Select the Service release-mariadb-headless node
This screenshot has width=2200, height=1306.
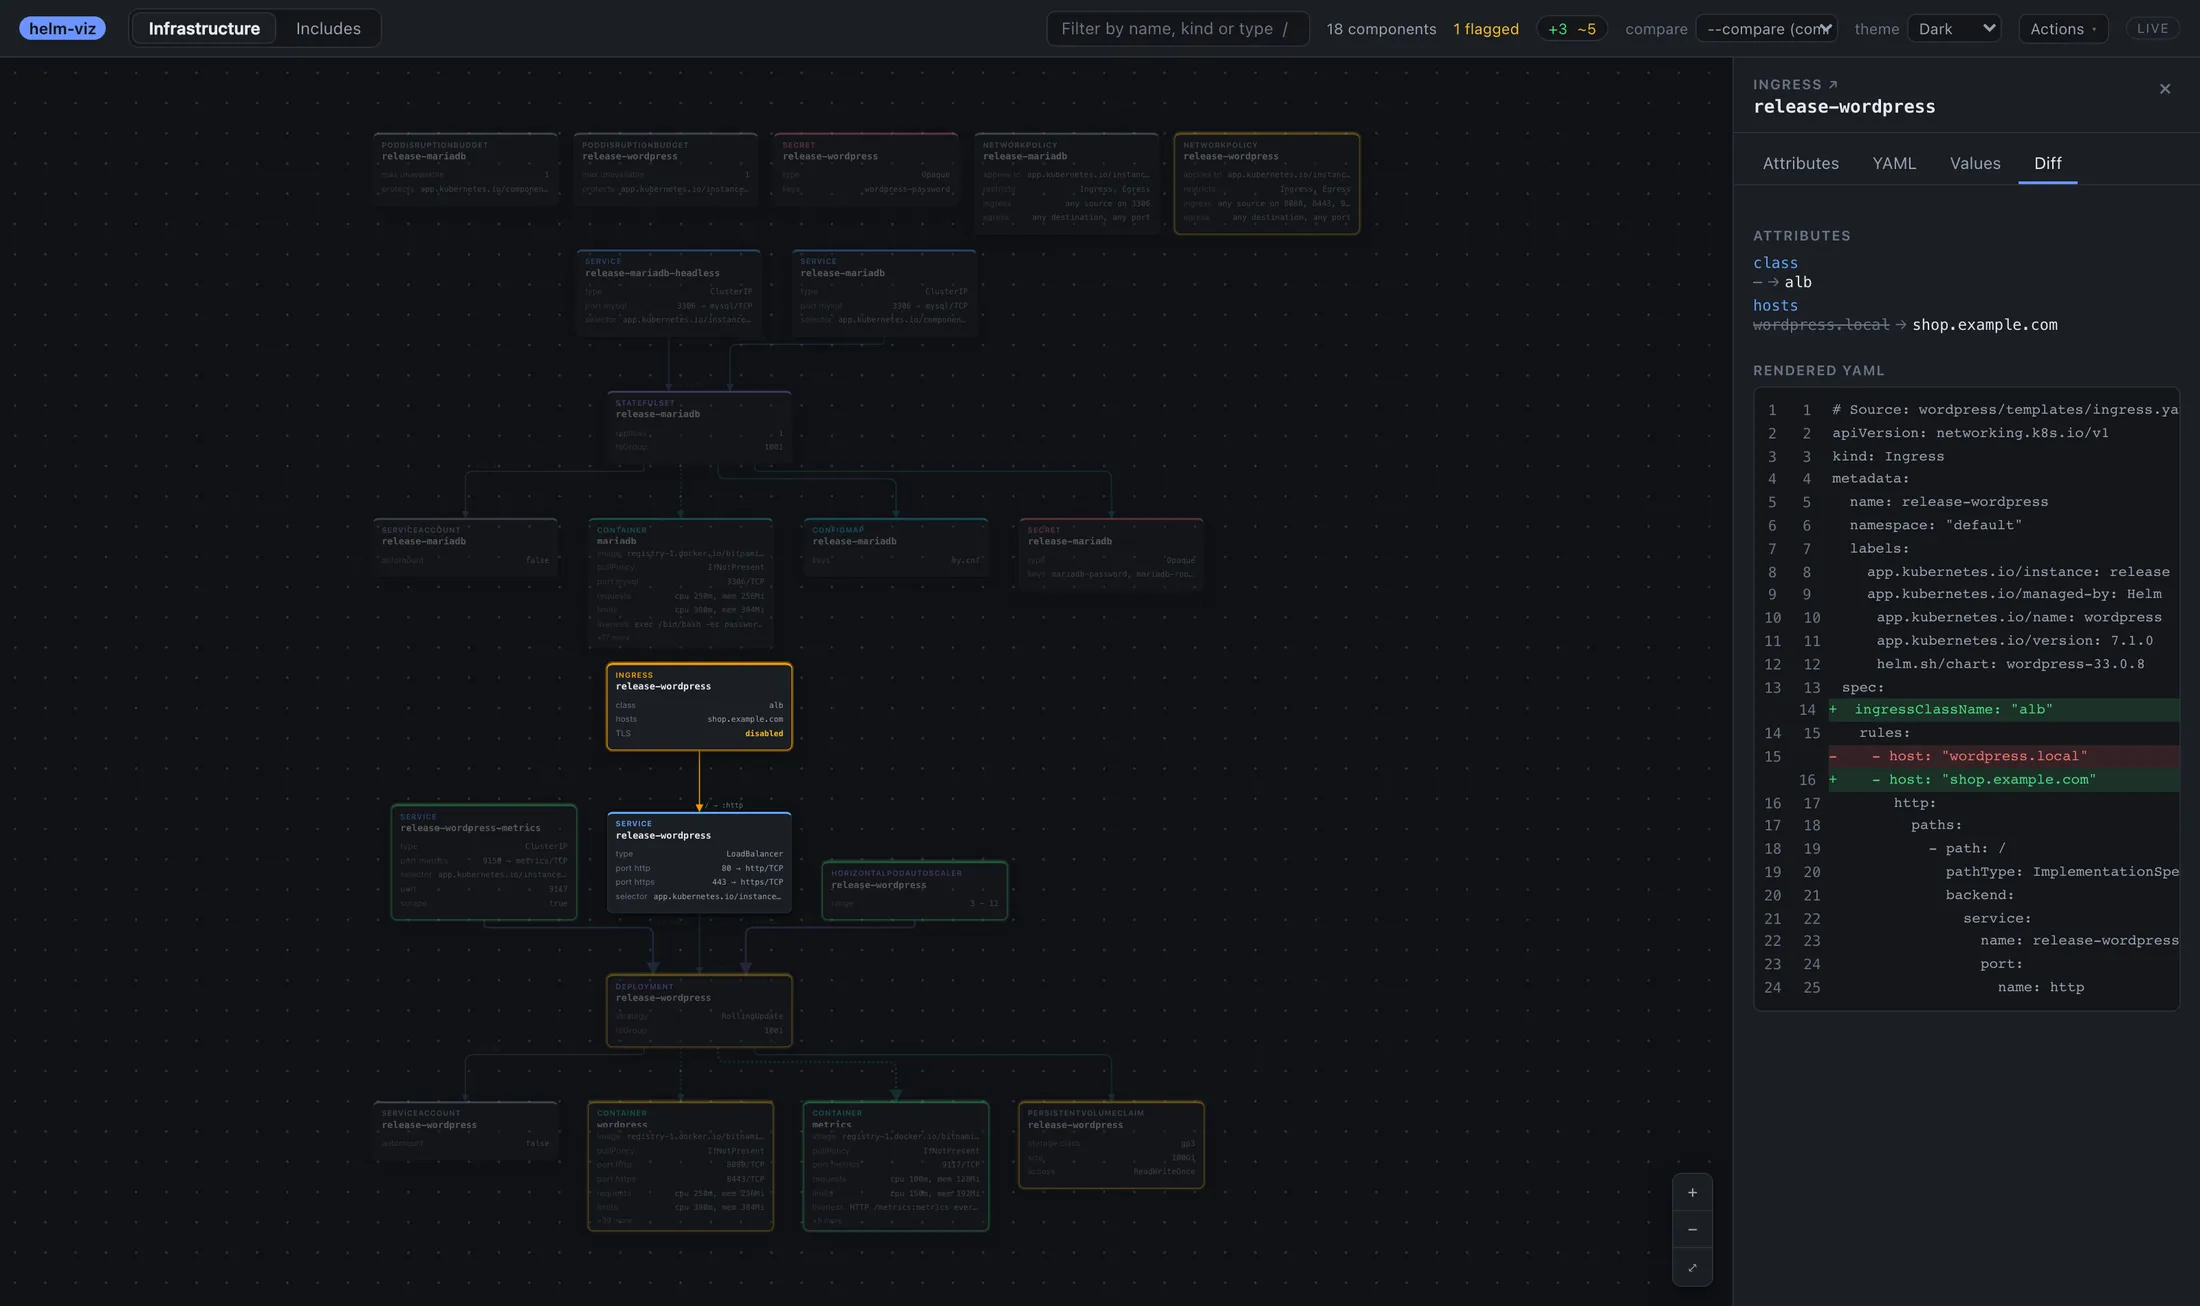[668, 292]
